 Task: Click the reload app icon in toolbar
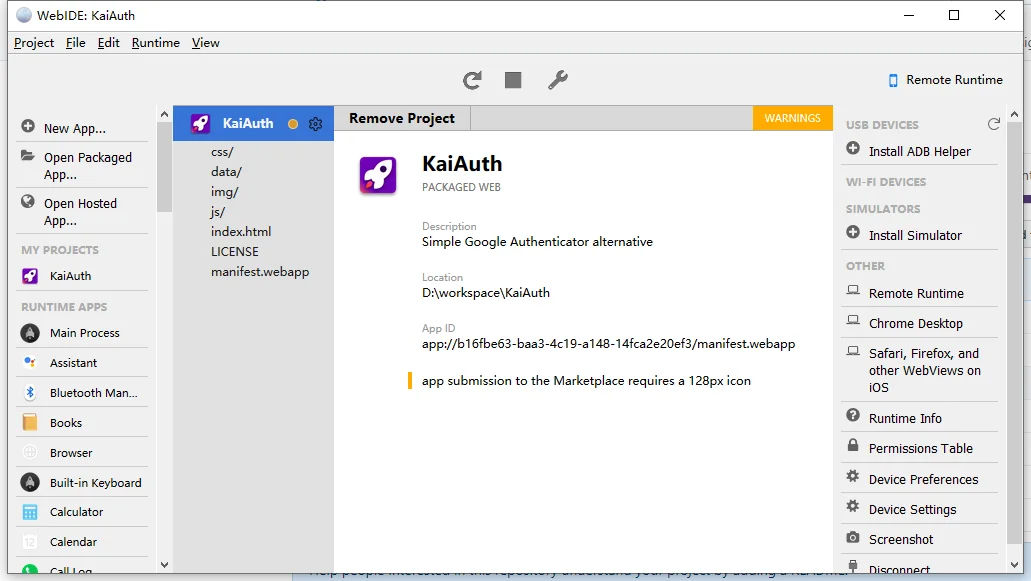point(472,80)
